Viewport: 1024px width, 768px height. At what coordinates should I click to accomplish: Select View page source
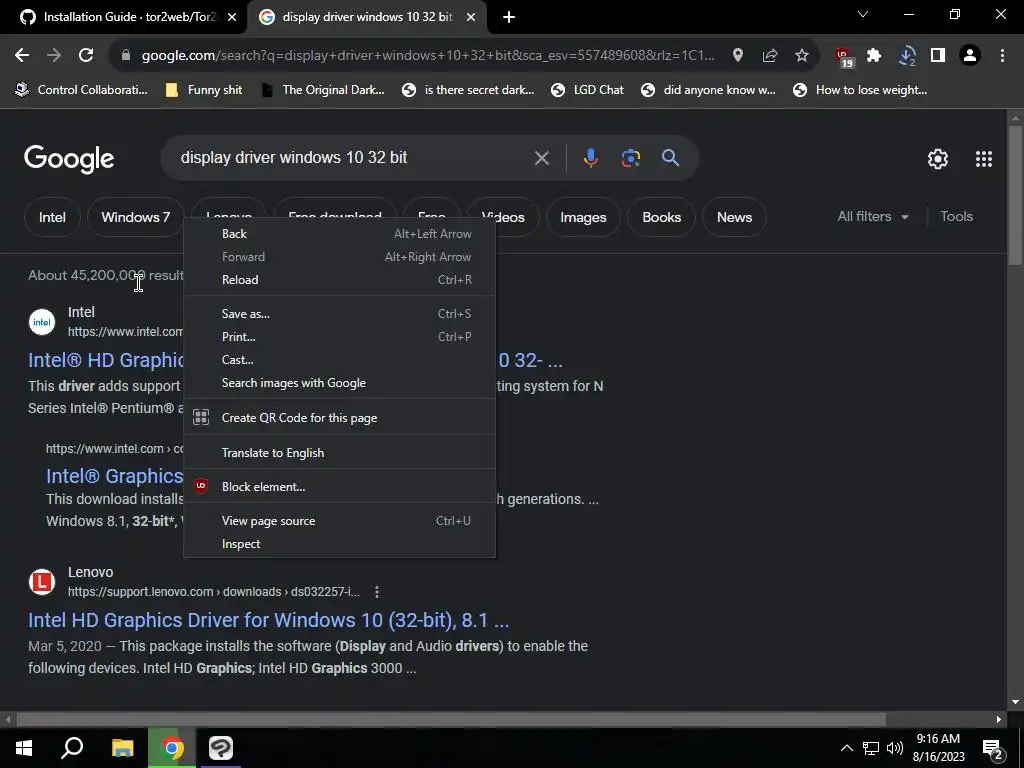[x=339, y=520]
